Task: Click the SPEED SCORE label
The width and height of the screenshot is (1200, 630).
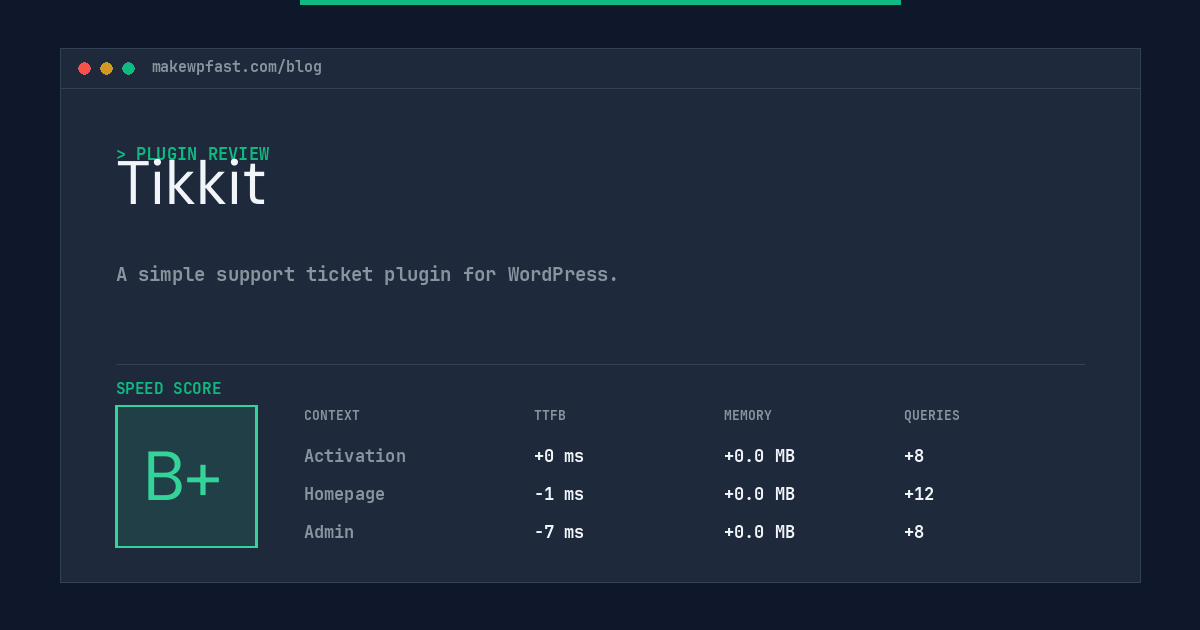Action: [x=169, y=389]
